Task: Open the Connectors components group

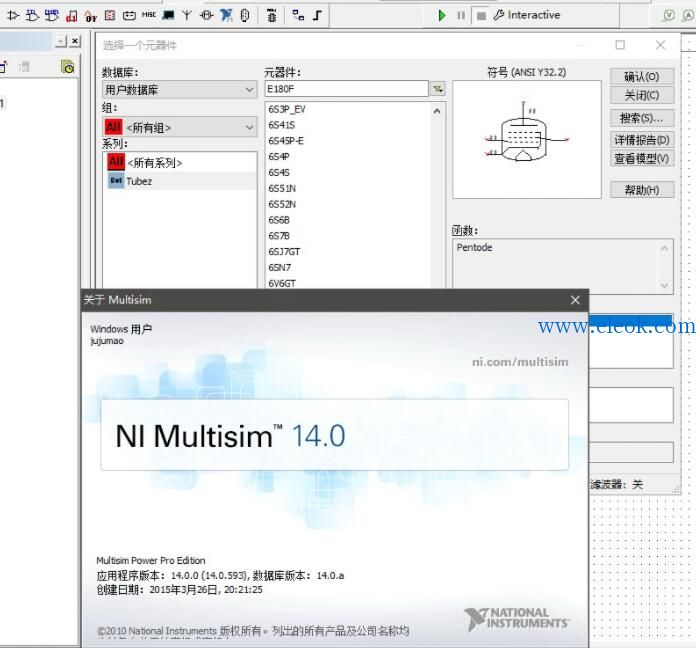Action: click(x=245, y=16)
